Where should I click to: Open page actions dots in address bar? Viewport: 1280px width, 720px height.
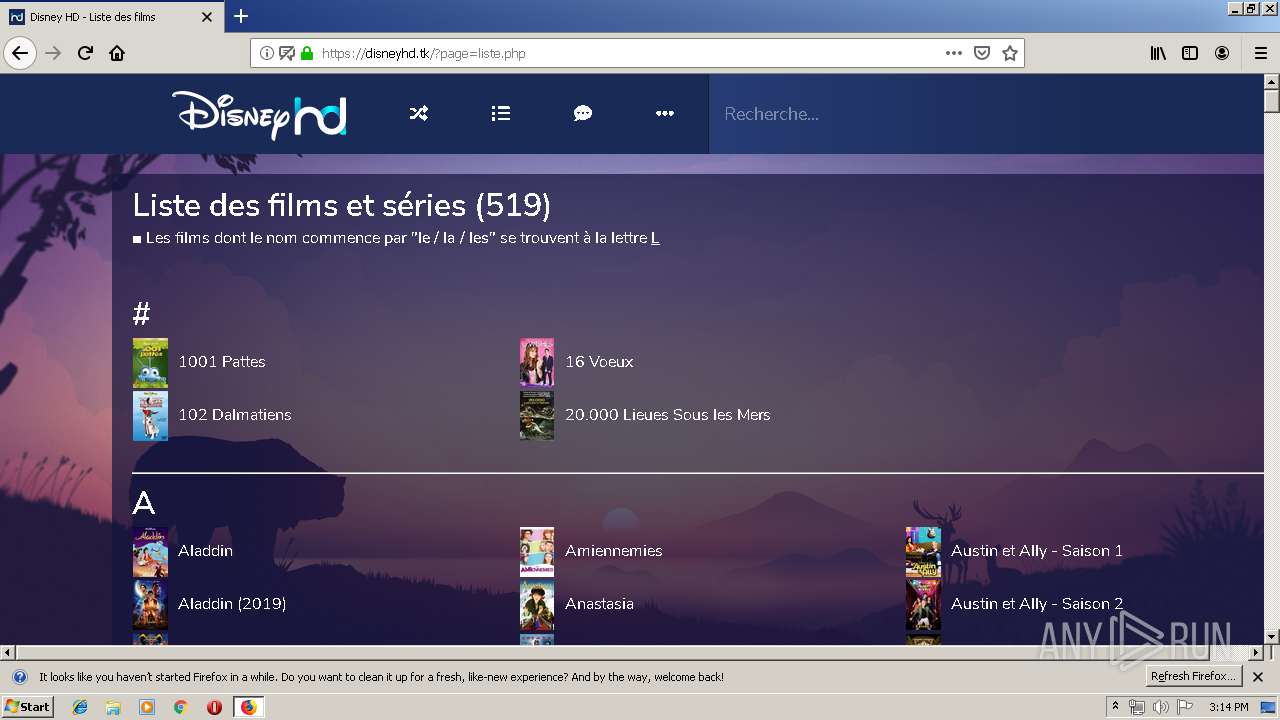pyautogui.click(x=954, y=53)
